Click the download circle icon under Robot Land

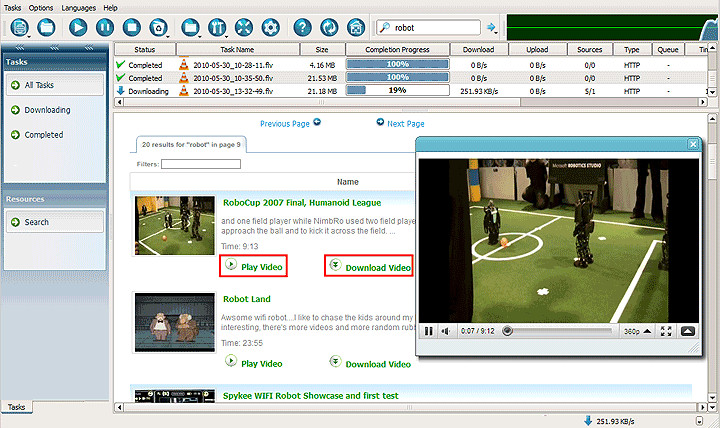tap(336, 361)
